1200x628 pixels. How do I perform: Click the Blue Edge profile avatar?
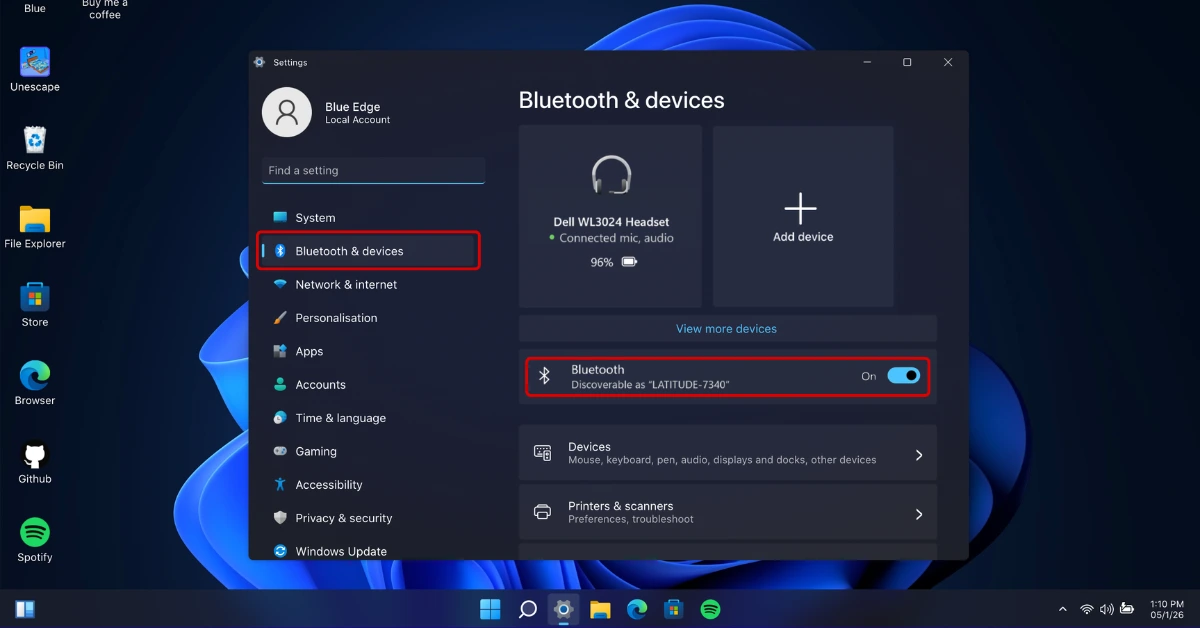(x=287, y=112)
